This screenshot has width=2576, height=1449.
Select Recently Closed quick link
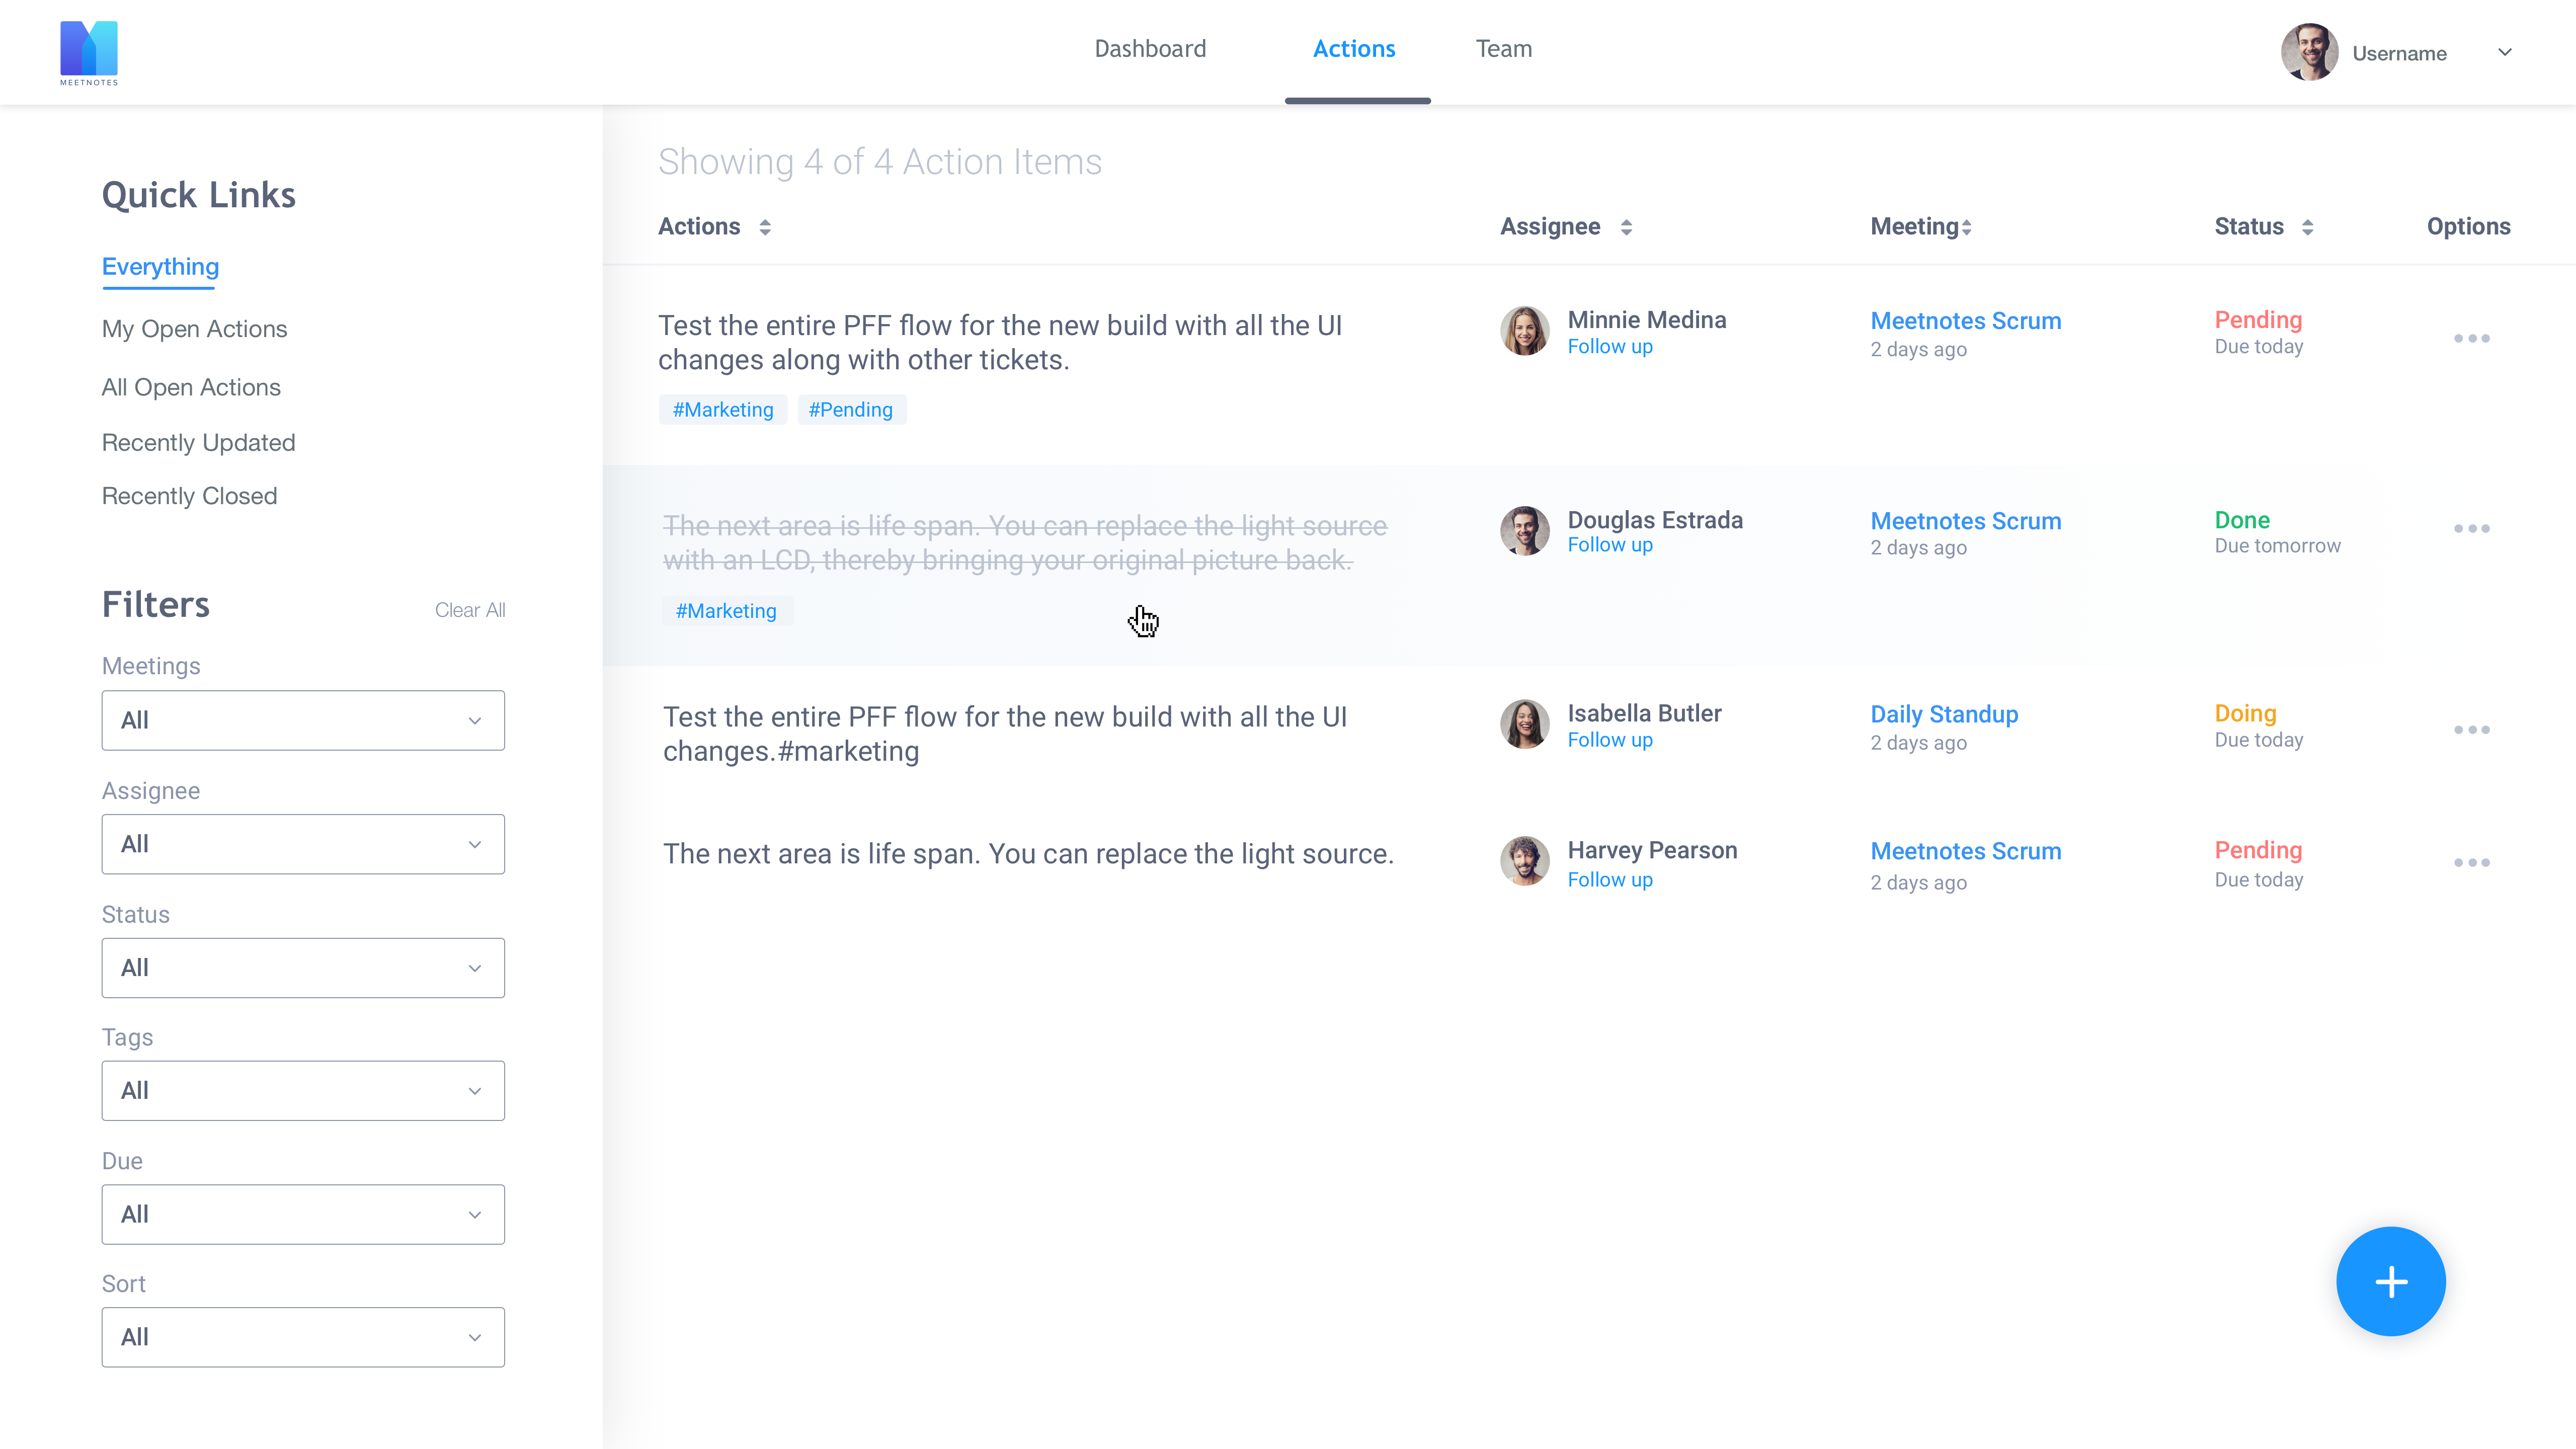(x=189, y=496)
